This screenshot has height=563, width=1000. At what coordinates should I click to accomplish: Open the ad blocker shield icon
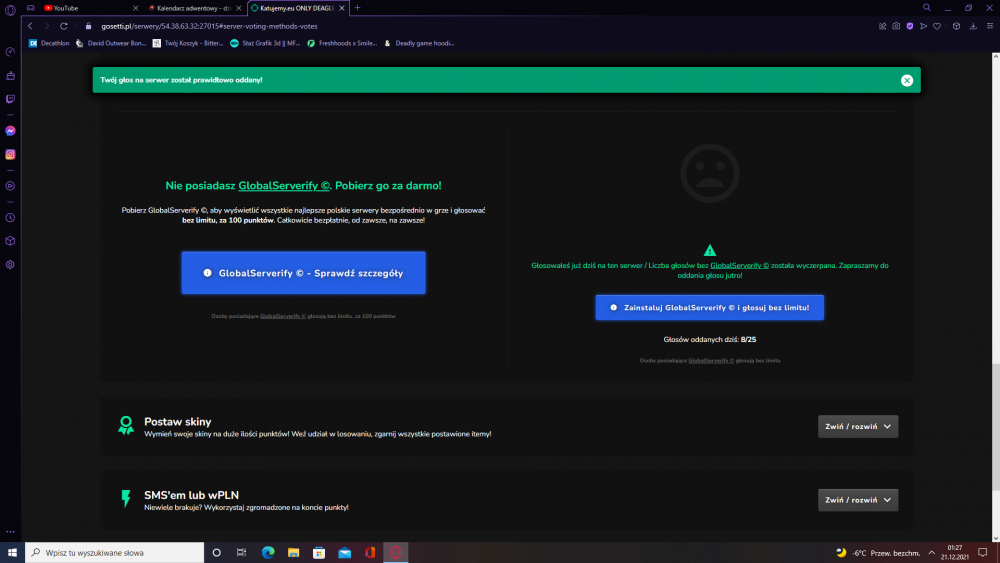[x=909, y=26]
